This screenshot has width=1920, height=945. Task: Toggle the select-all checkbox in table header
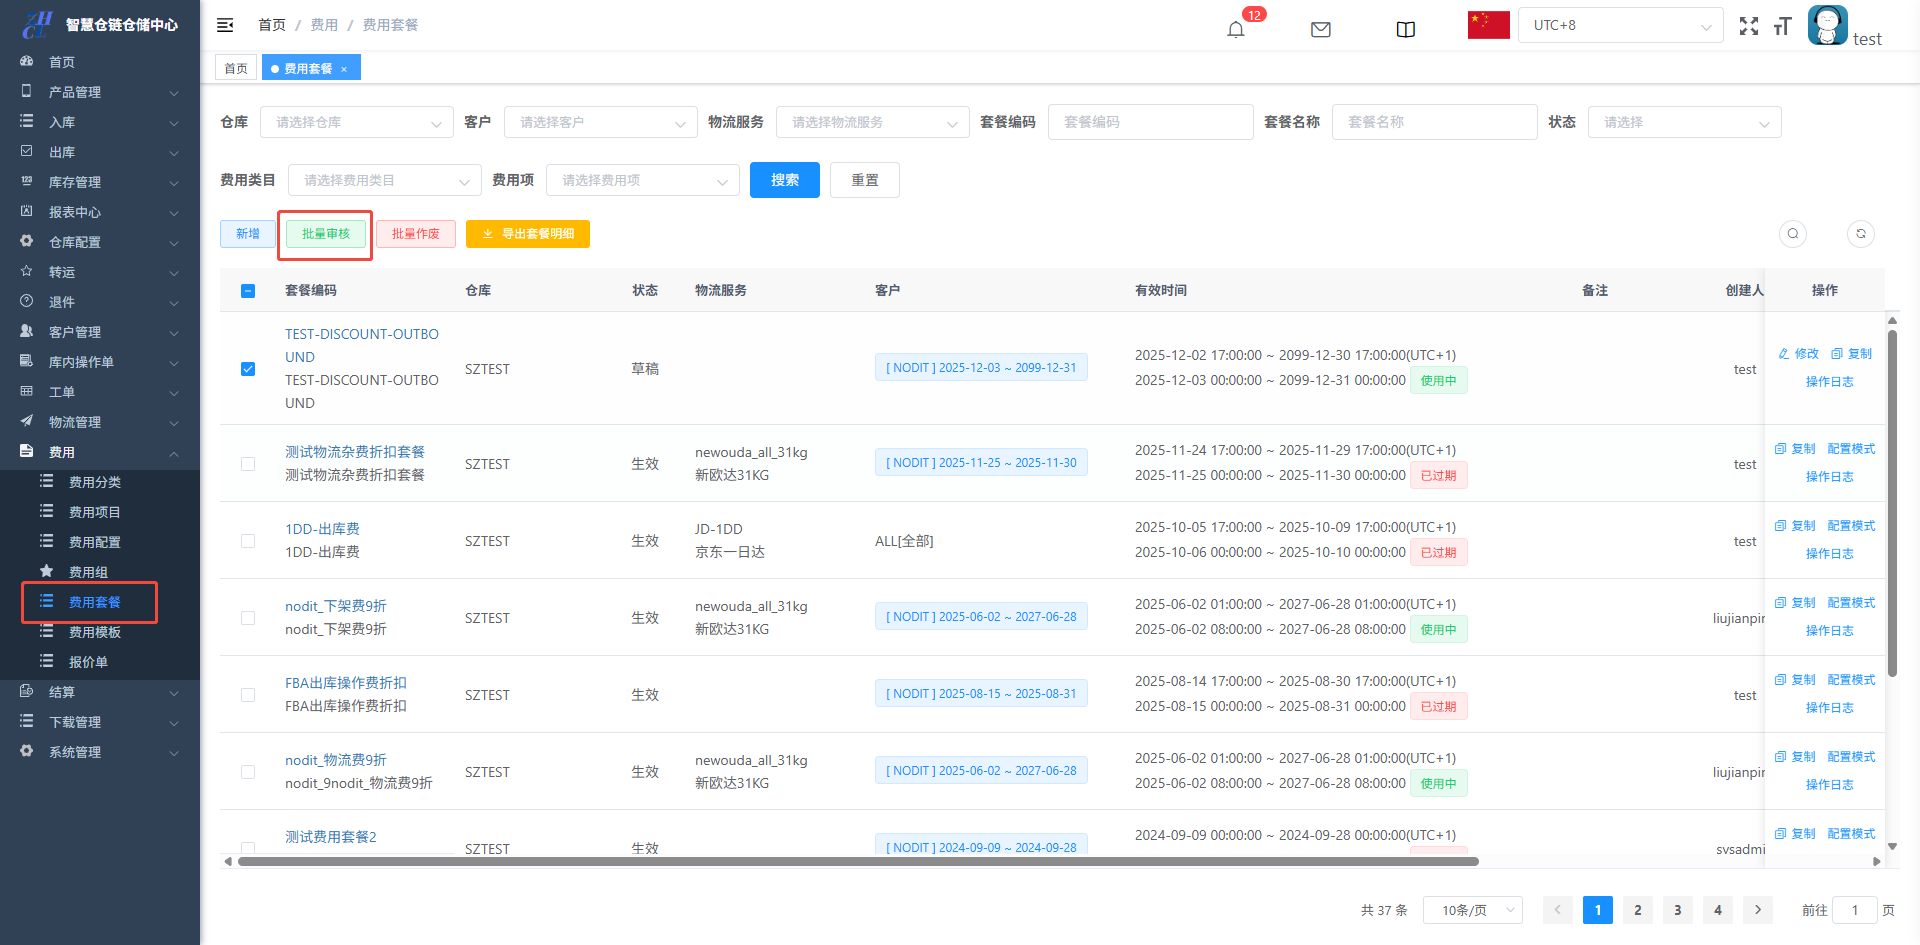[x=248, y=291]
